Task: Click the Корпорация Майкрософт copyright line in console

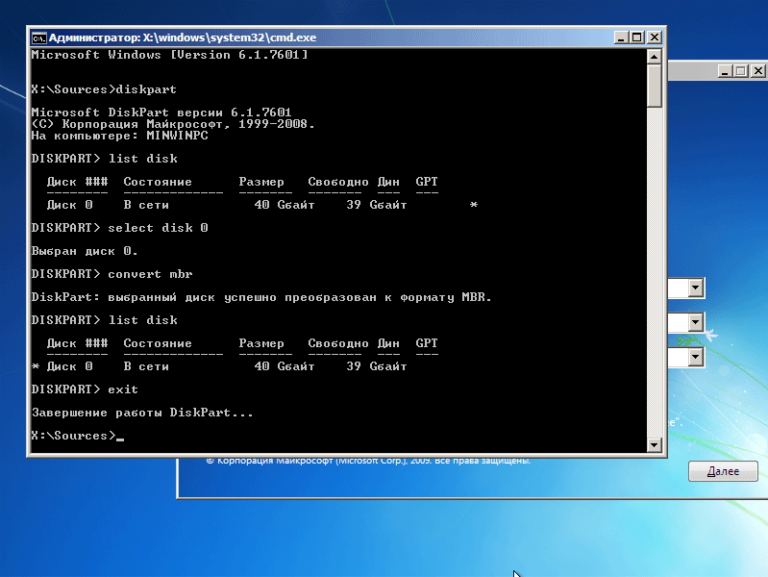Action: tap(172, 124)
